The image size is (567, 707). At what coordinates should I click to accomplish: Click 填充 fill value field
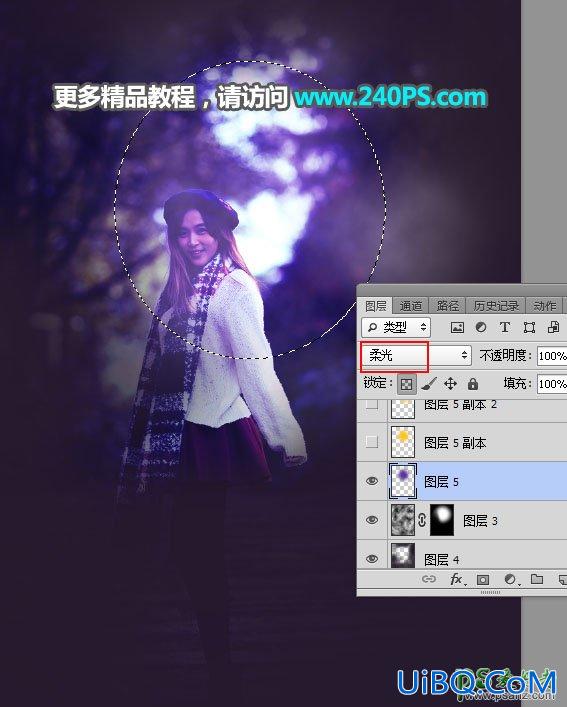(x=552, y=384)
